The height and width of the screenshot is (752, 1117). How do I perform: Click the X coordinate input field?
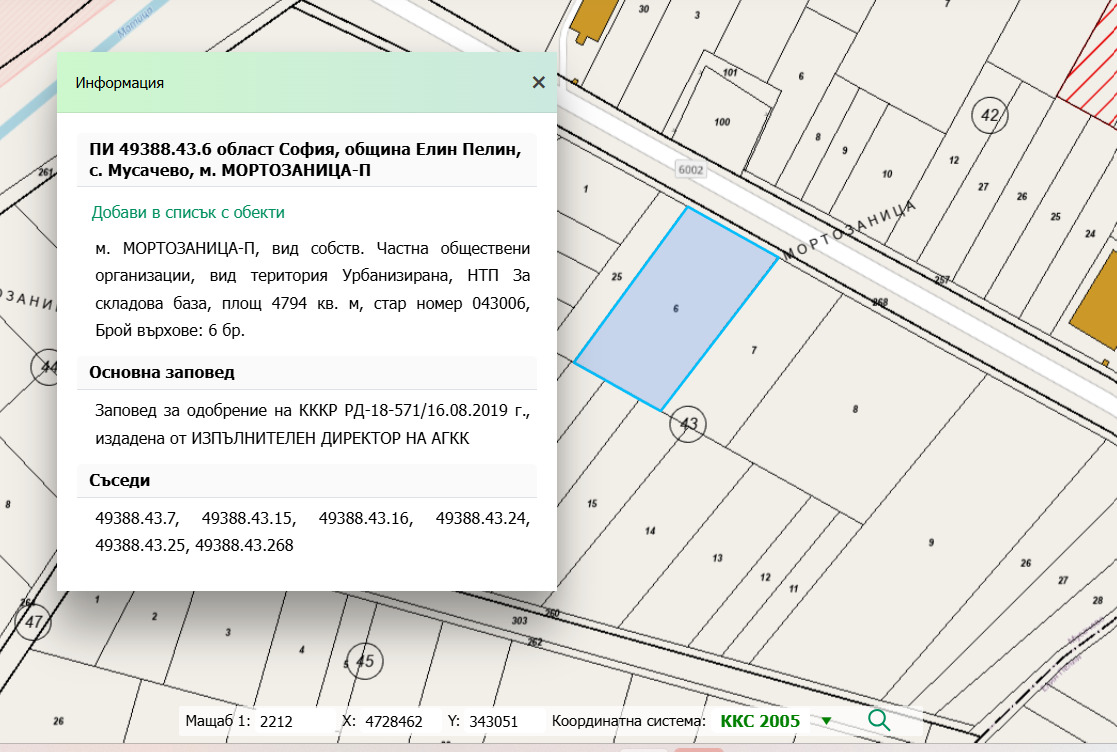[397, 721]
